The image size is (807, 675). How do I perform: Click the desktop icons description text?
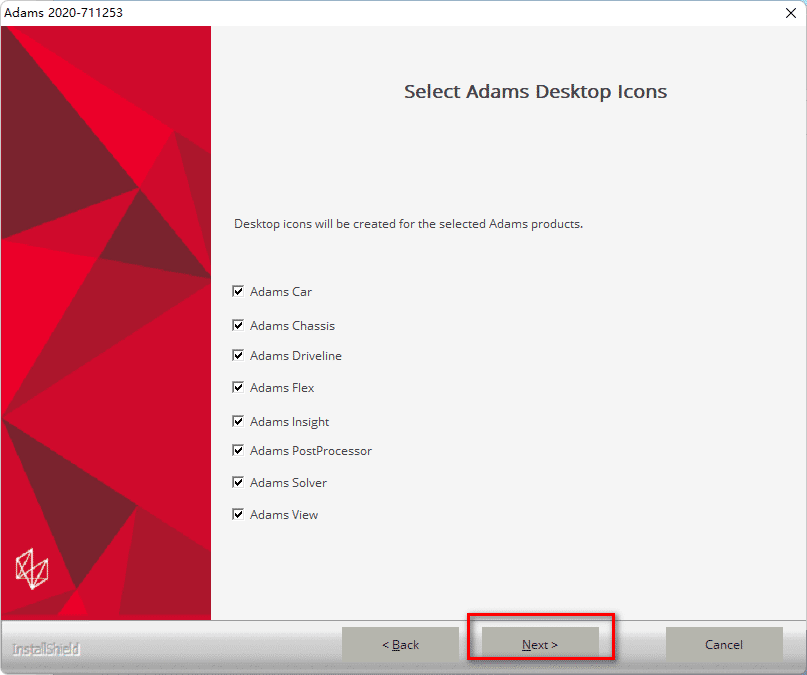click(x=408, y=224)
